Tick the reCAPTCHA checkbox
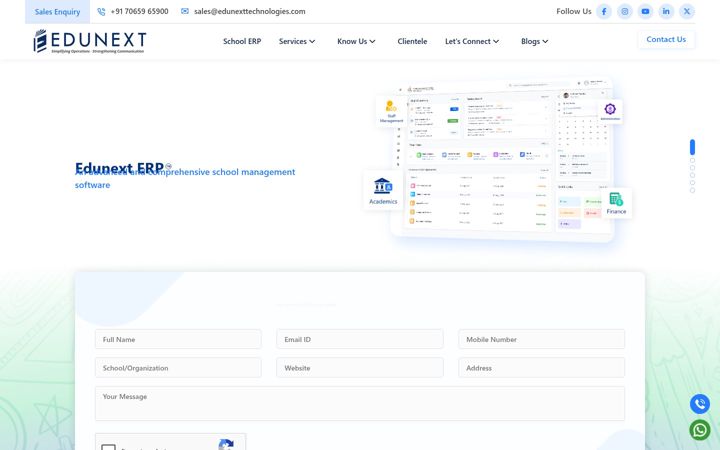Image resolution: width=720 pixels, height=450 pixels. point(108,447)
